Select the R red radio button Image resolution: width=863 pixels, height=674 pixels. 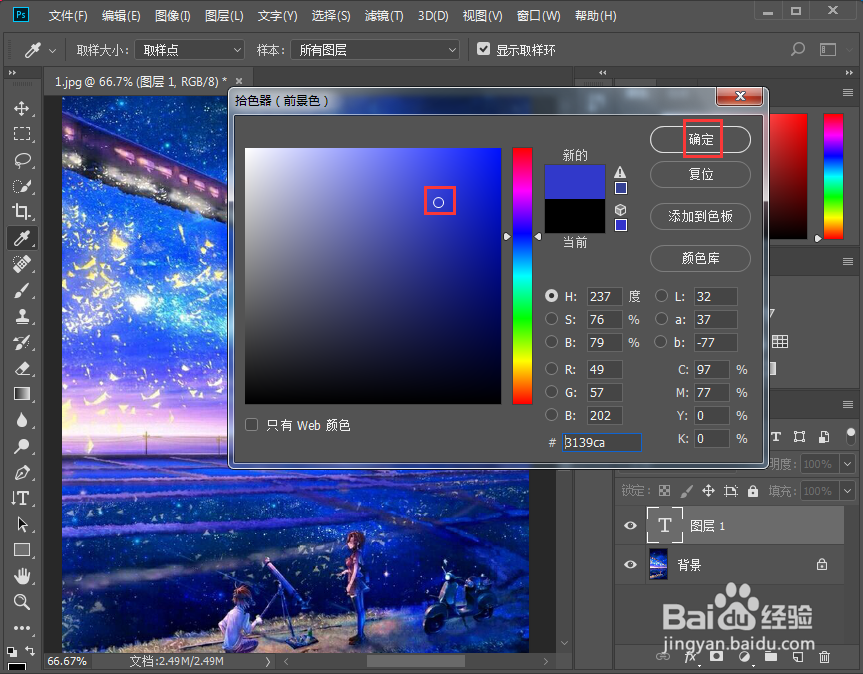(551, 369)
